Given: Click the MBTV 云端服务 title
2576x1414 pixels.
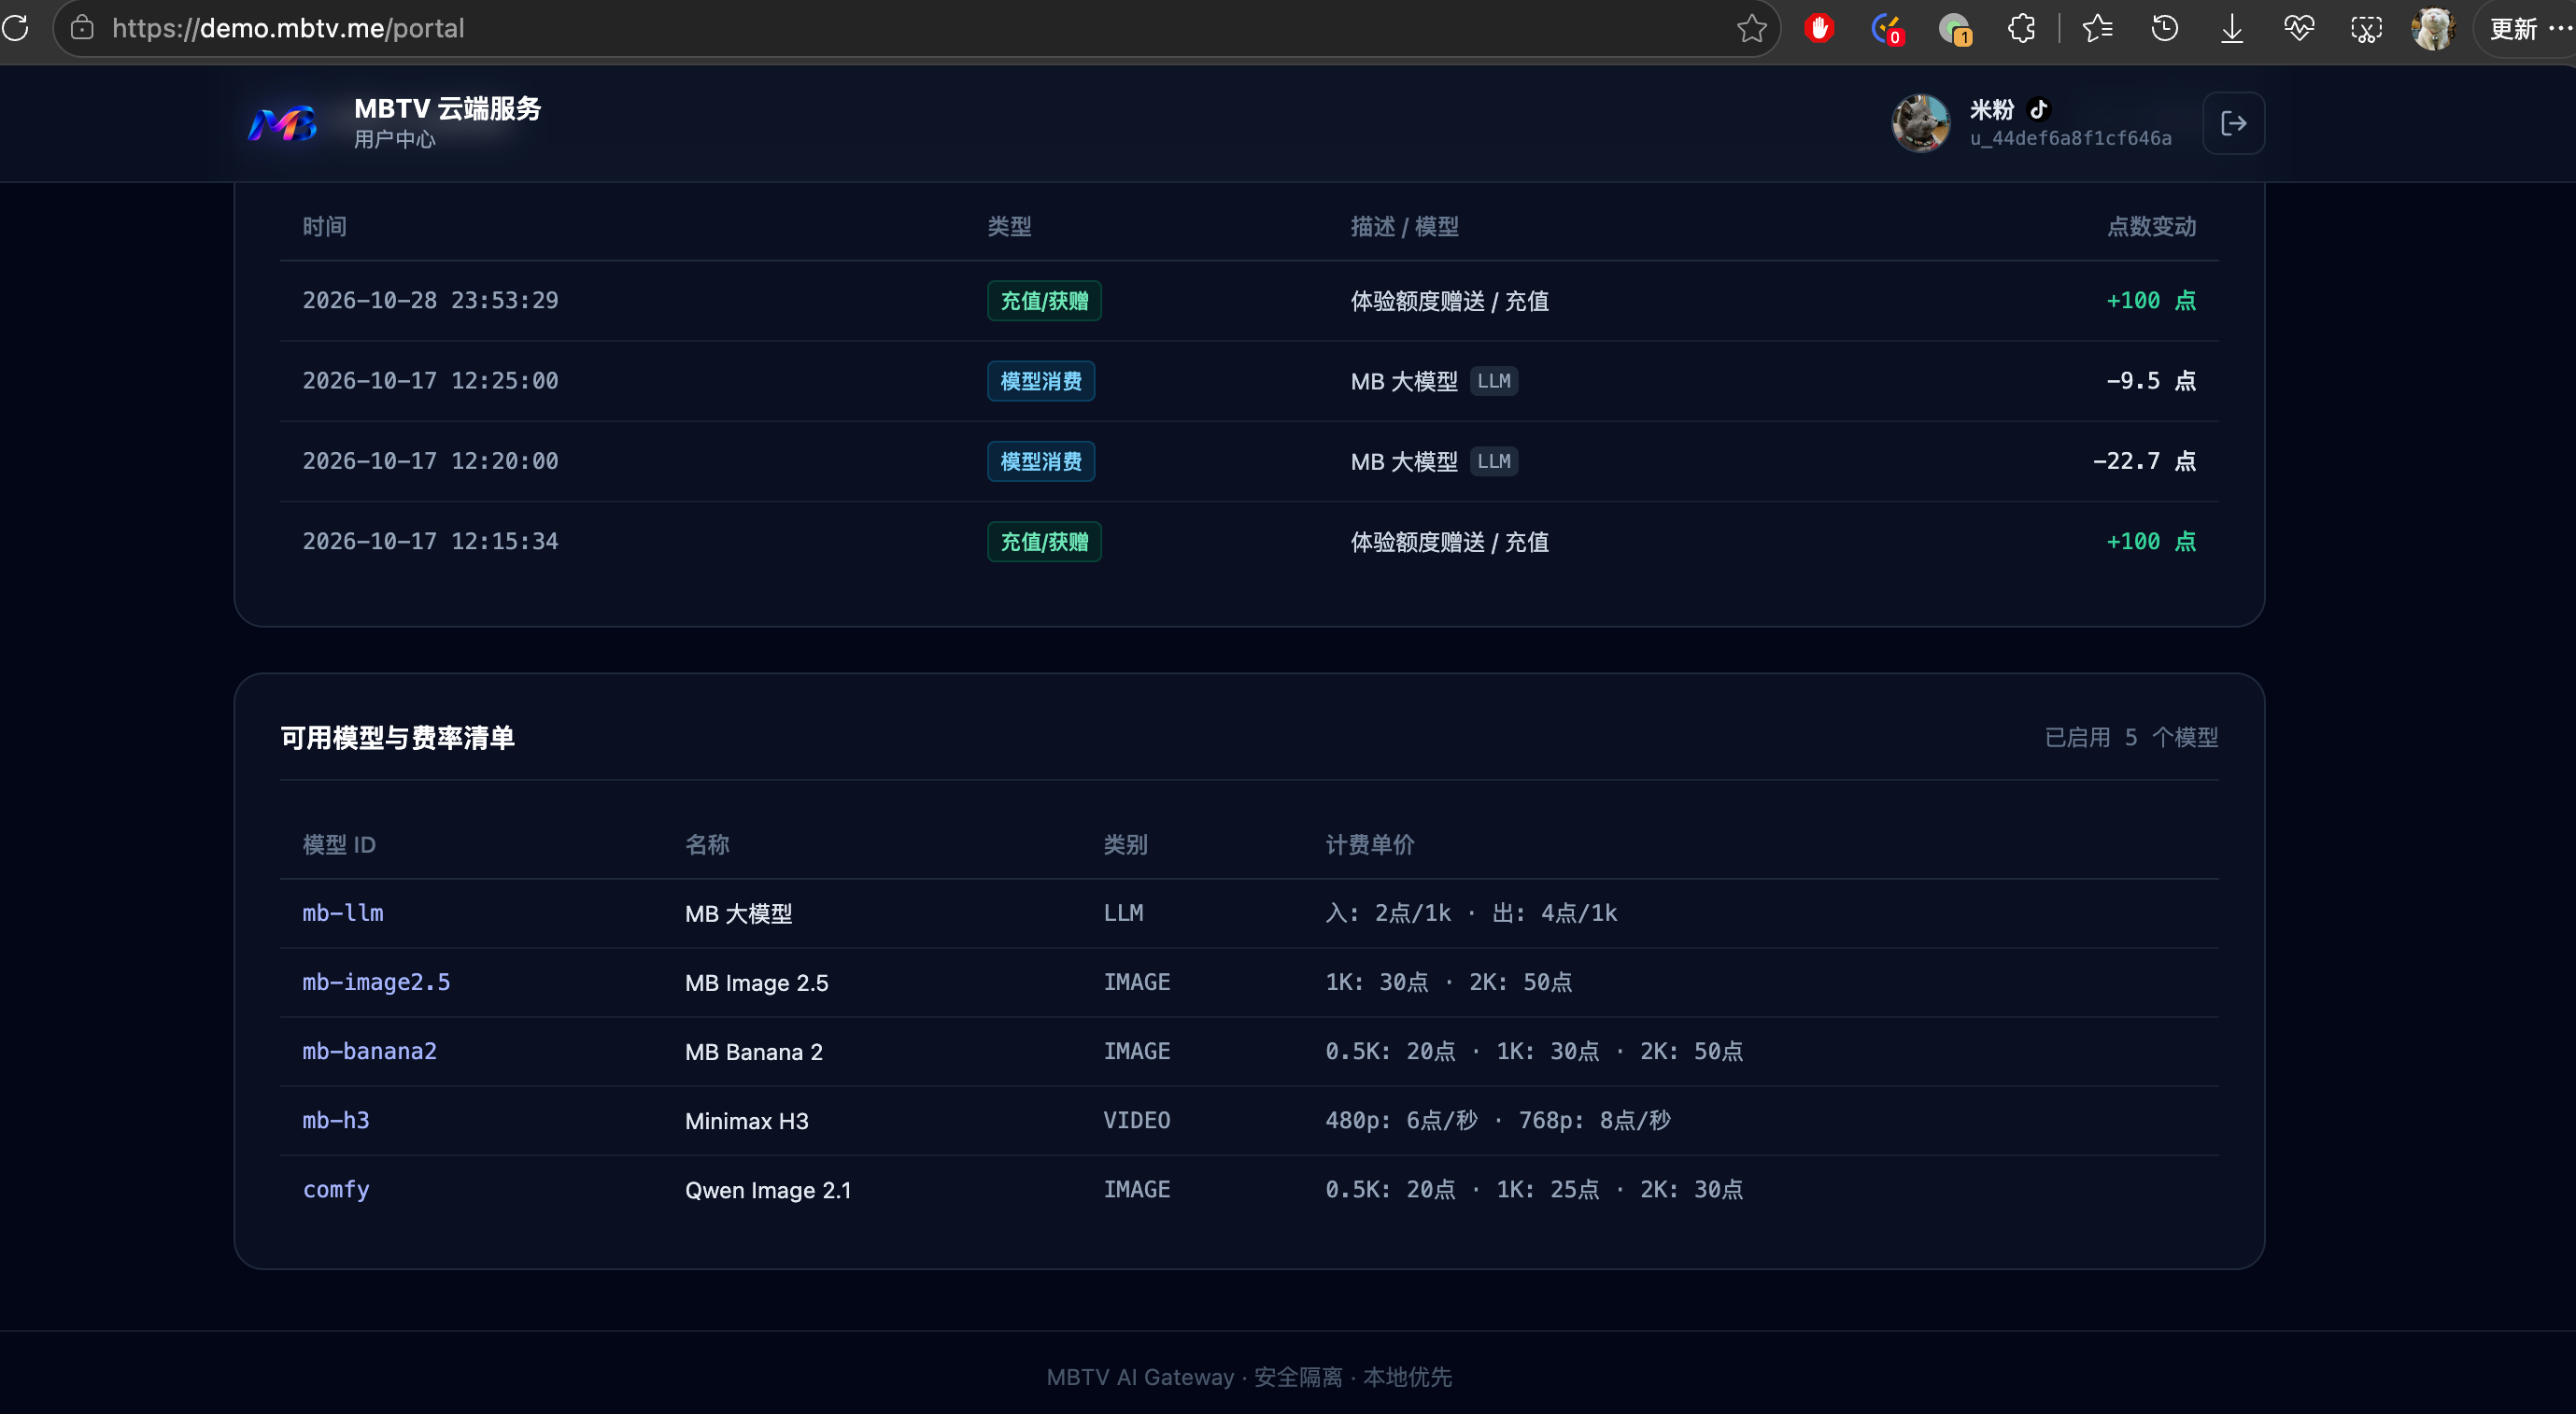Looking at the screenshot, I should 447,108.
